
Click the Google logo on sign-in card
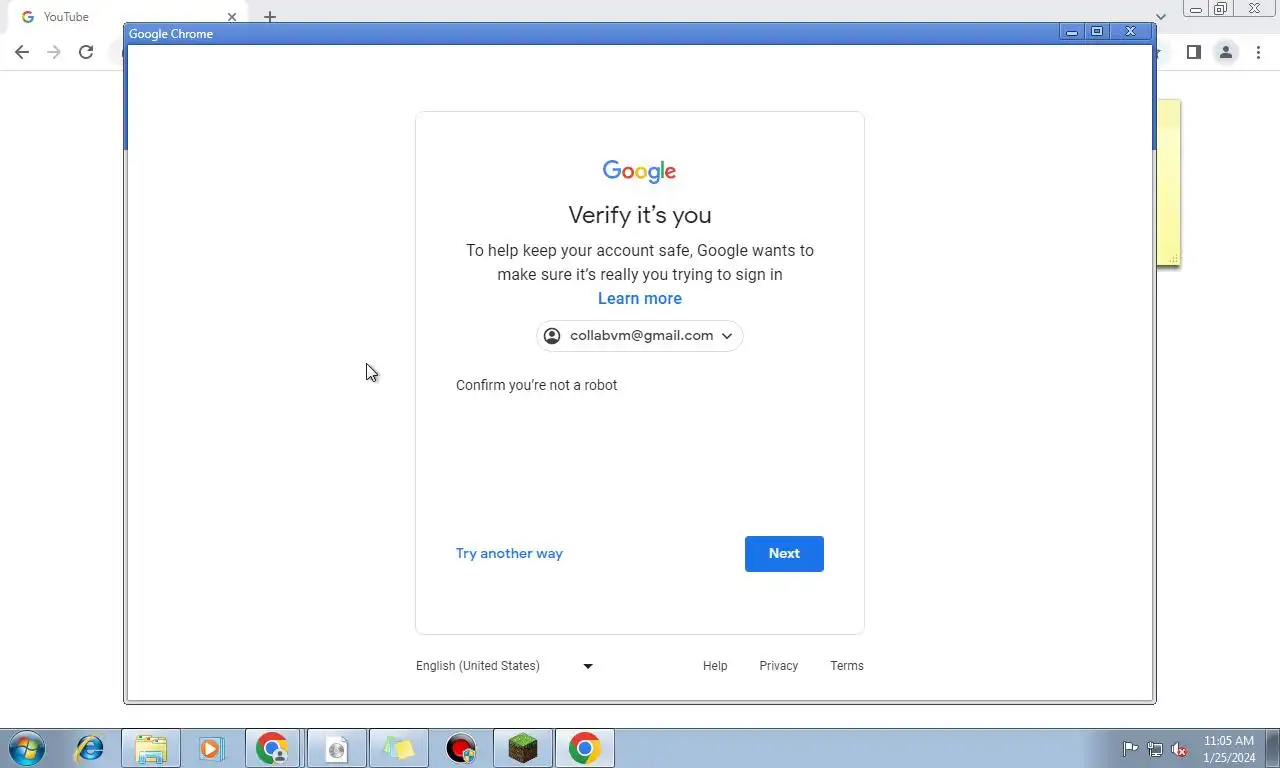[x=640, y=171]
